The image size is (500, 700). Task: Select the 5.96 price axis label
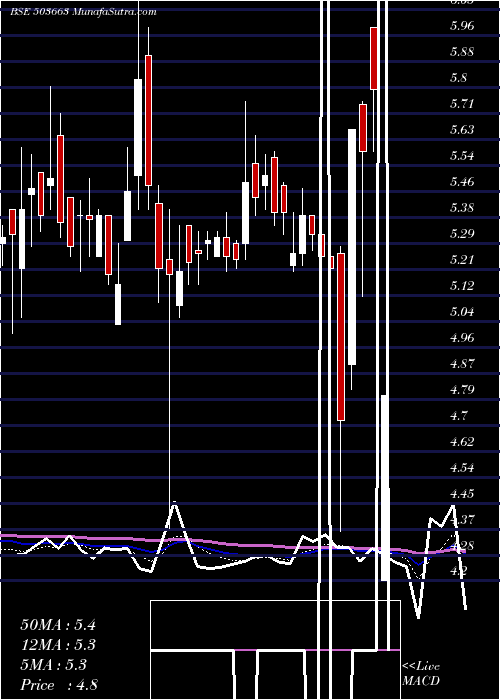(462, 25)
